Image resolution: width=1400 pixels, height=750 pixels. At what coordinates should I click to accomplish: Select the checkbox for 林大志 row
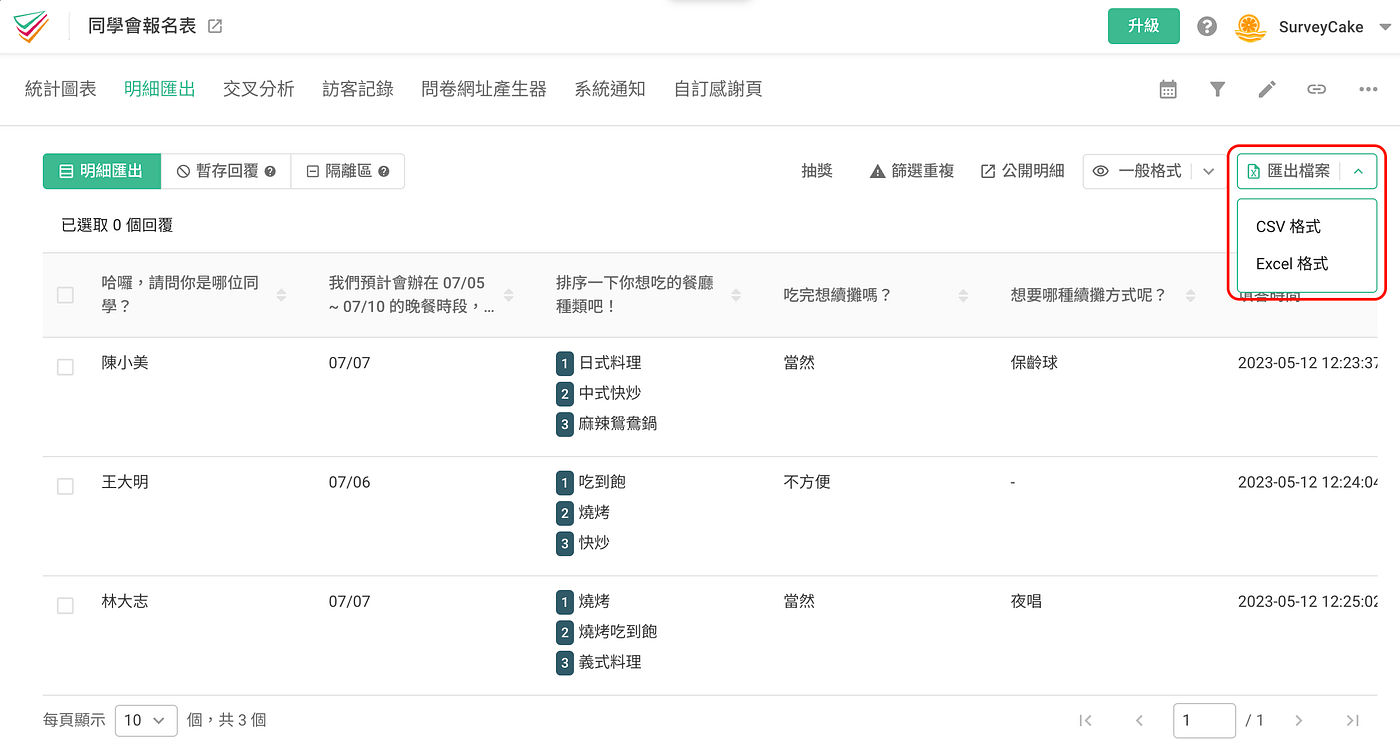click(65, 605)
